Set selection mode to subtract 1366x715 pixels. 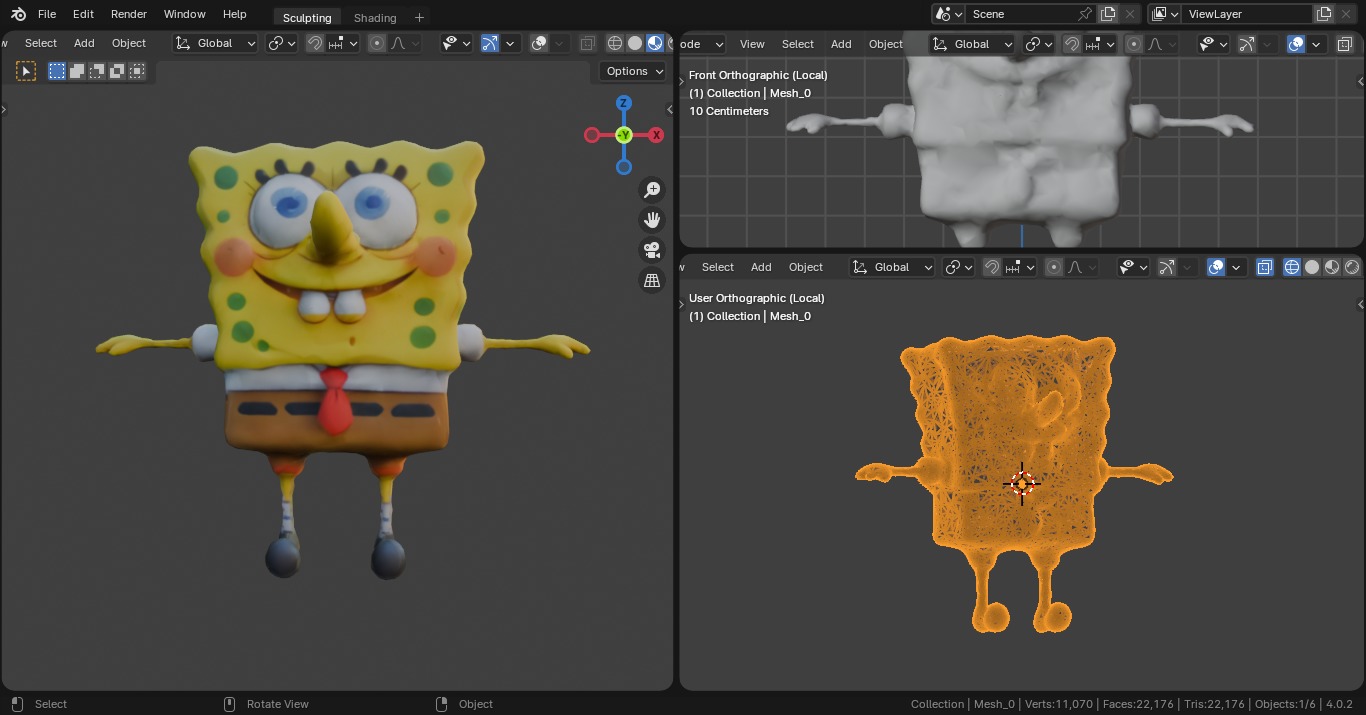pyautogui.click(x=97, y=71)
